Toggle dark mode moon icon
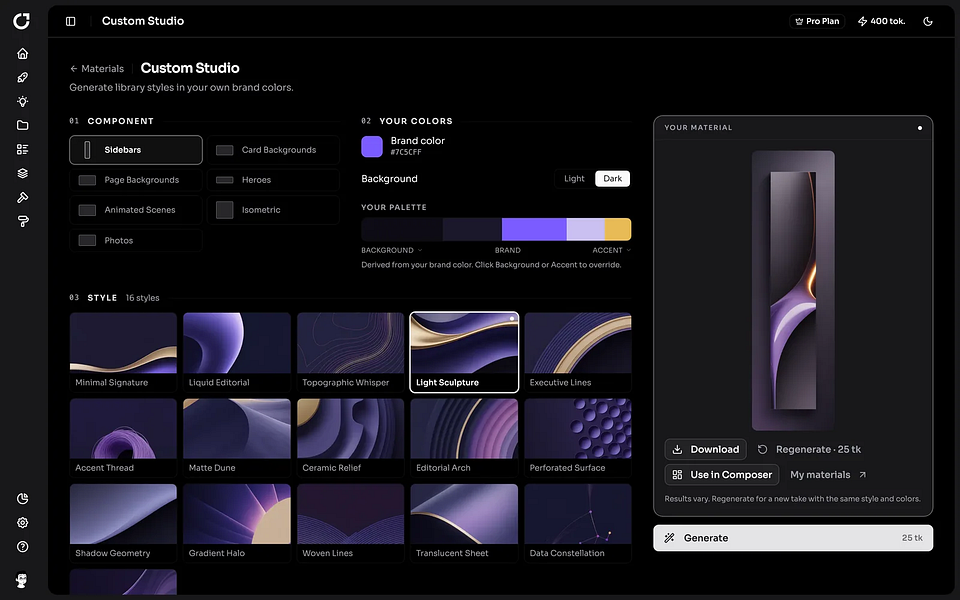 tap(928, 21)
